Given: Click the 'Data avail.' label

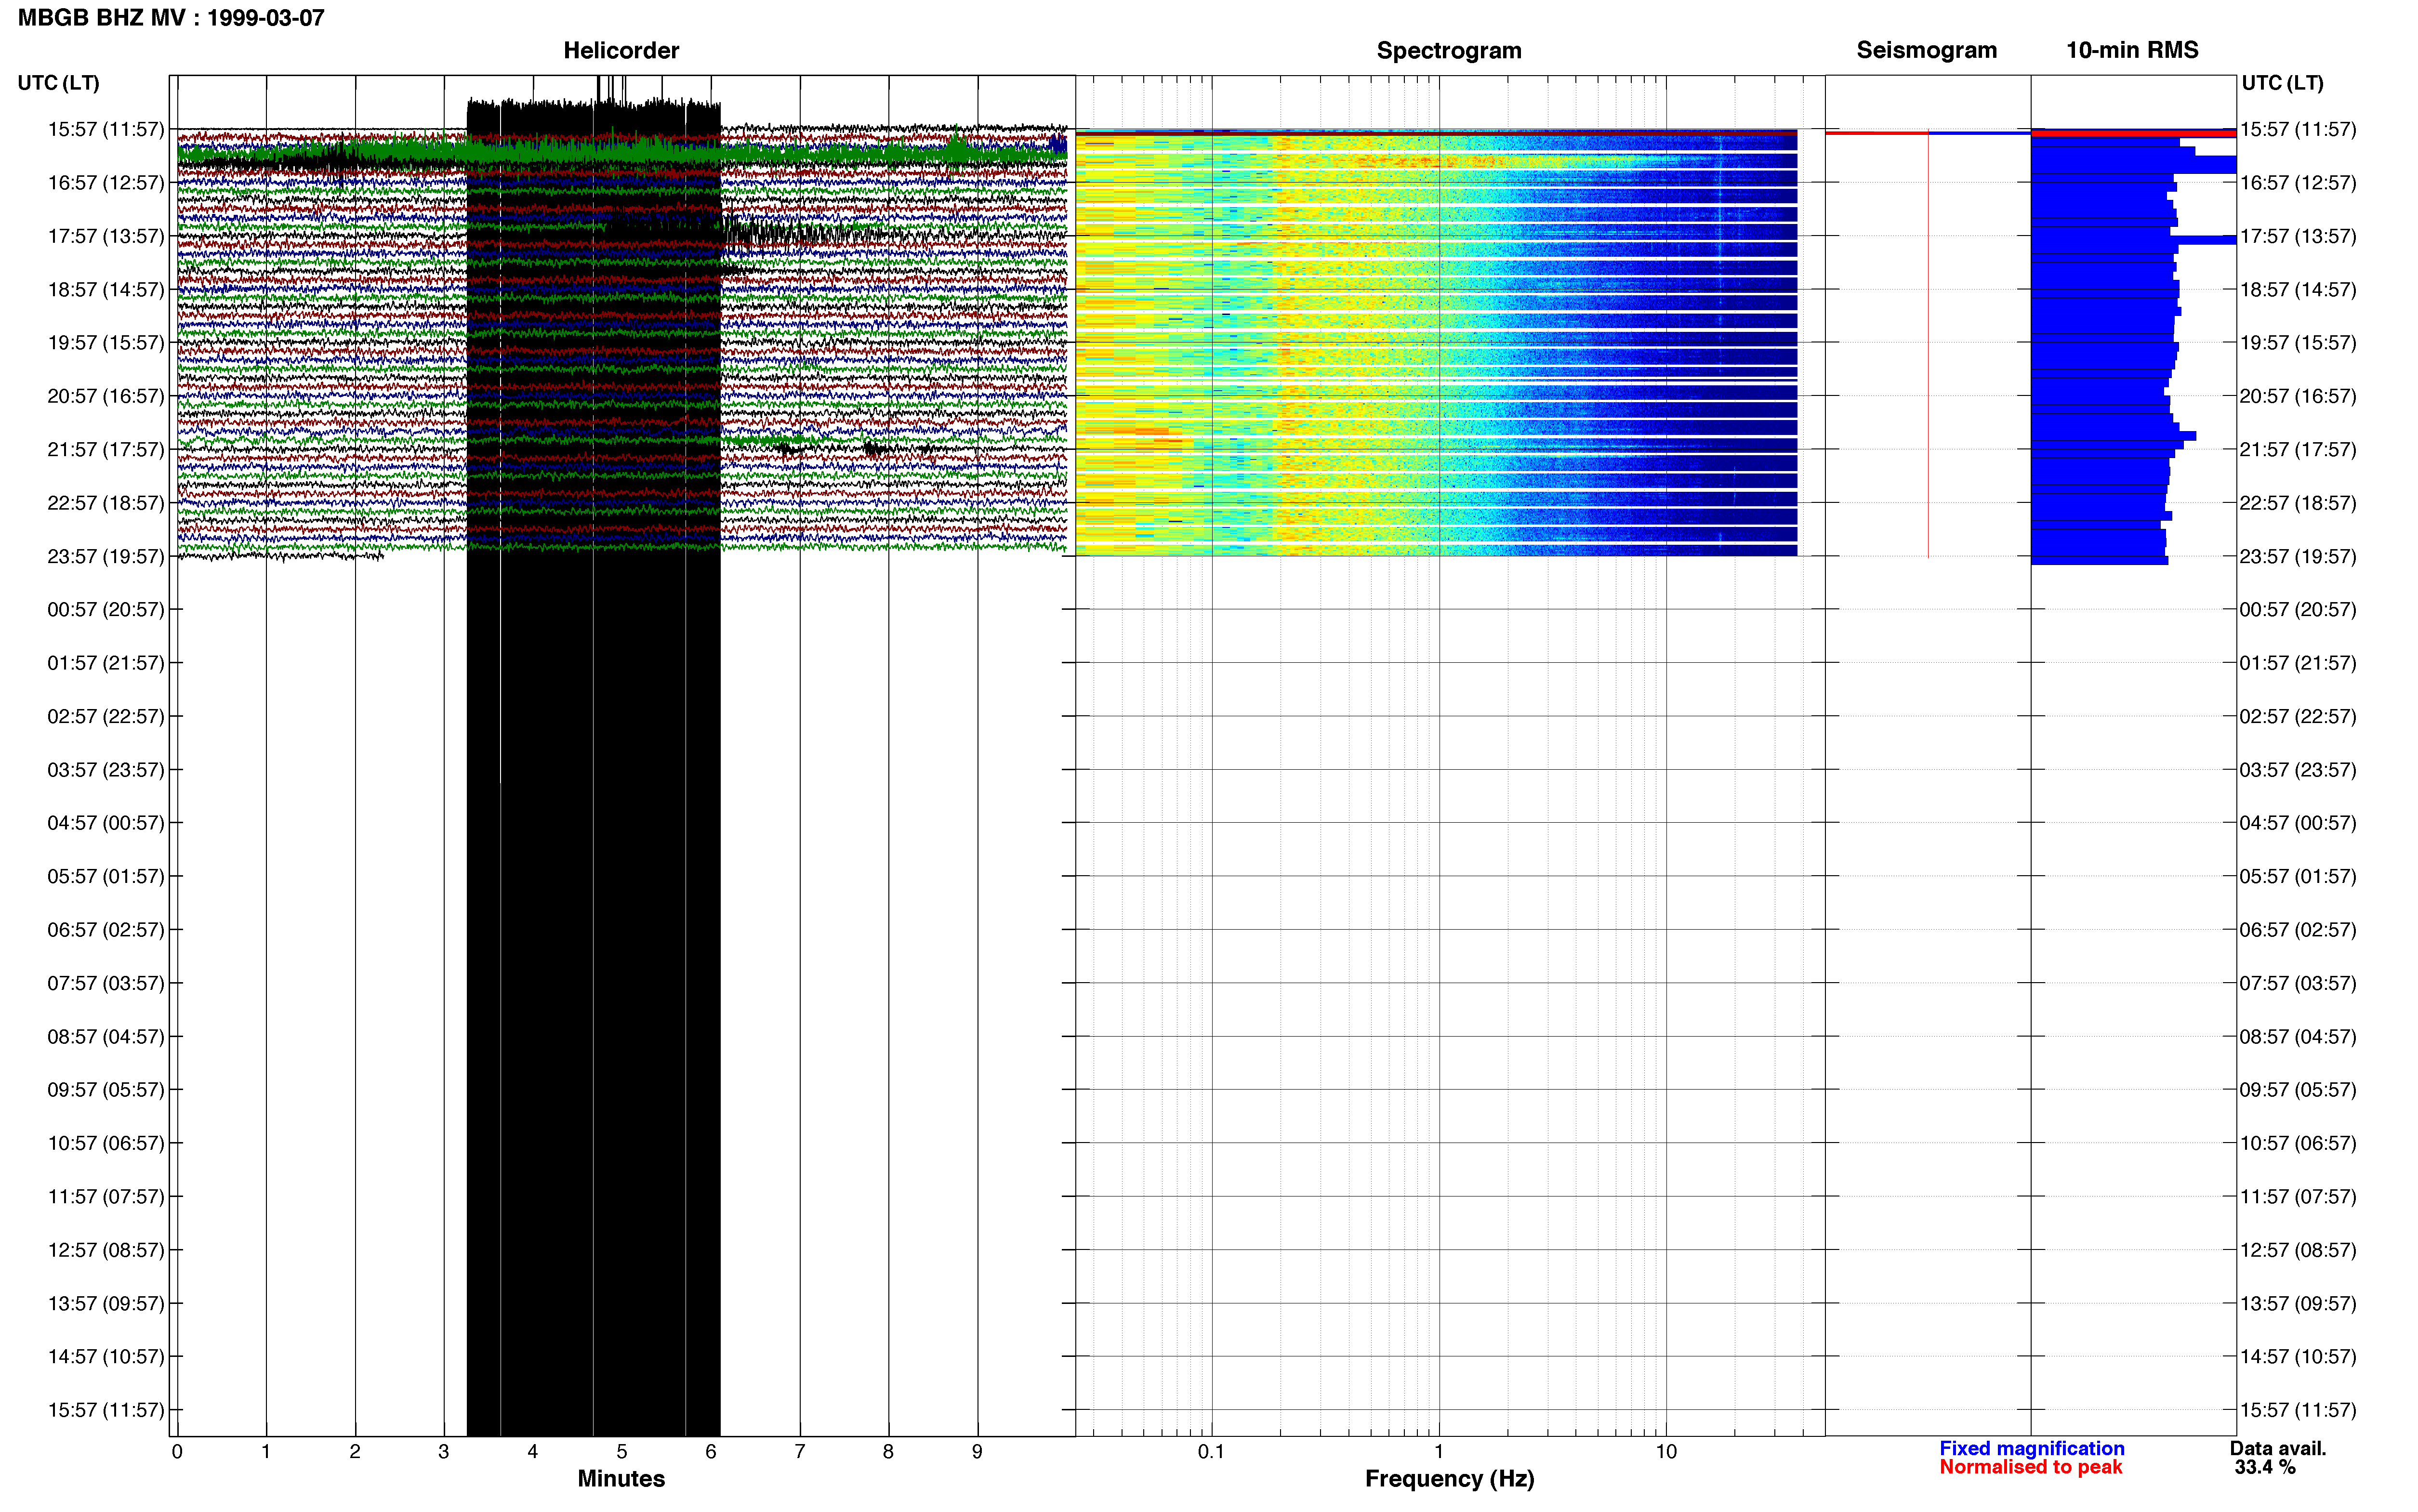Looking at the screenshot, I should tap(2278, 1448).
